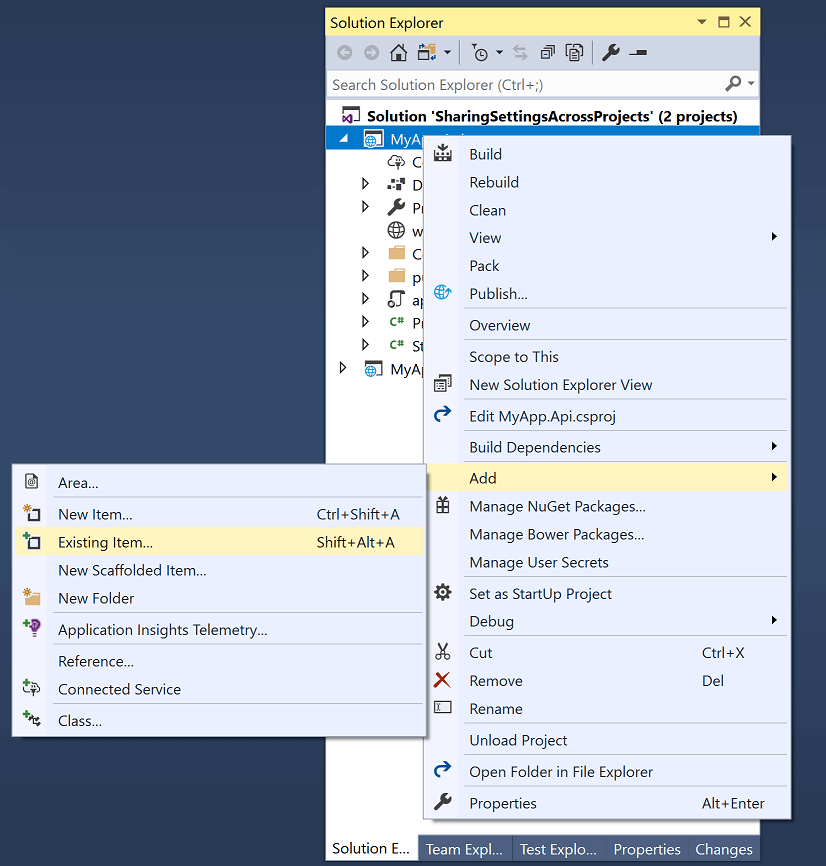Viewport: 826px width, 866px height.
Task: Expand the Properties wrench tree node
Action: tap(365, 207)
